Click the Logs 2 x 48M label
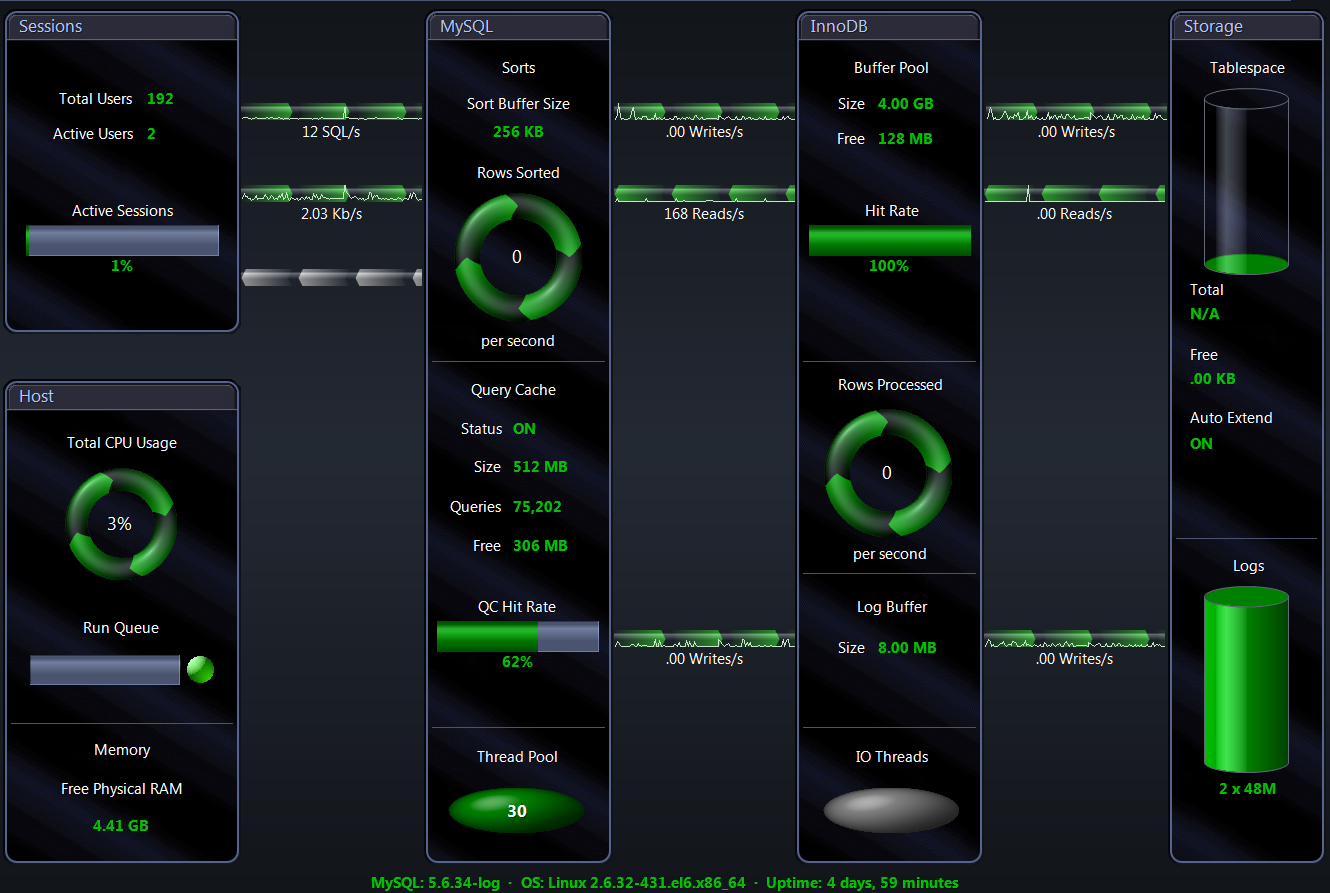The image size is (1330, 893). point(1247,789)
